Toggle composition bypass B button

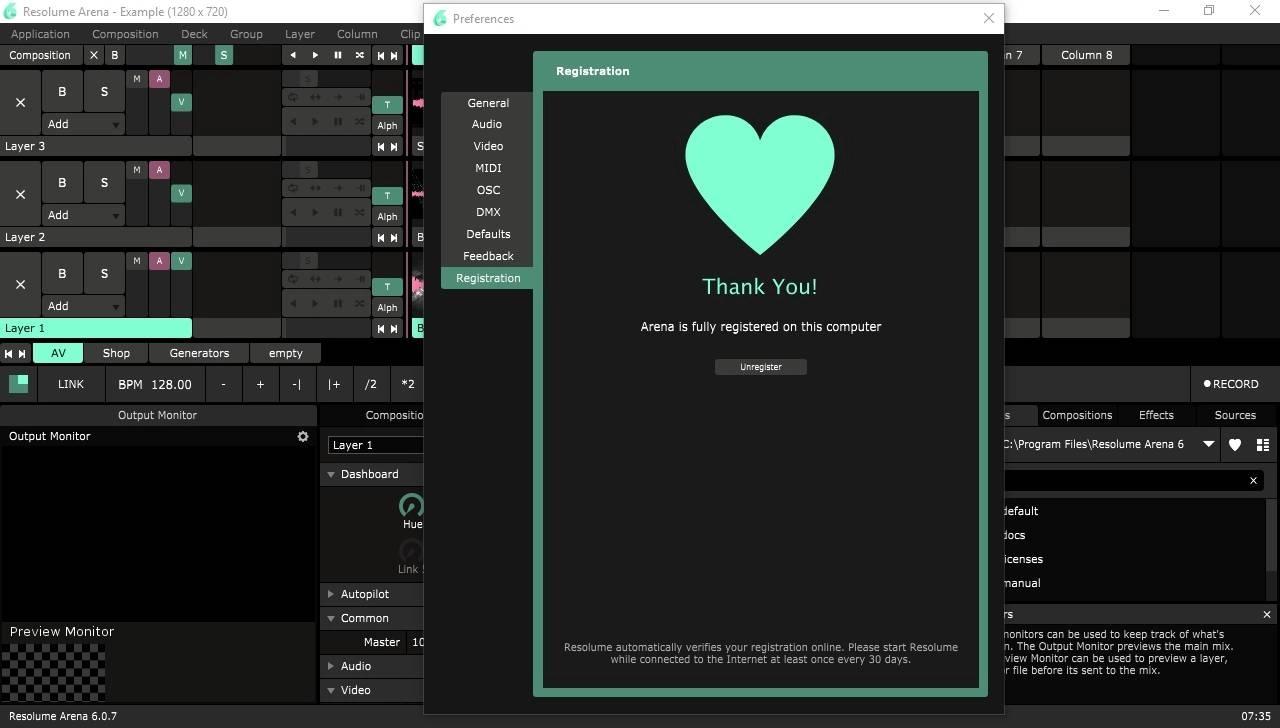tap(114, 55)
